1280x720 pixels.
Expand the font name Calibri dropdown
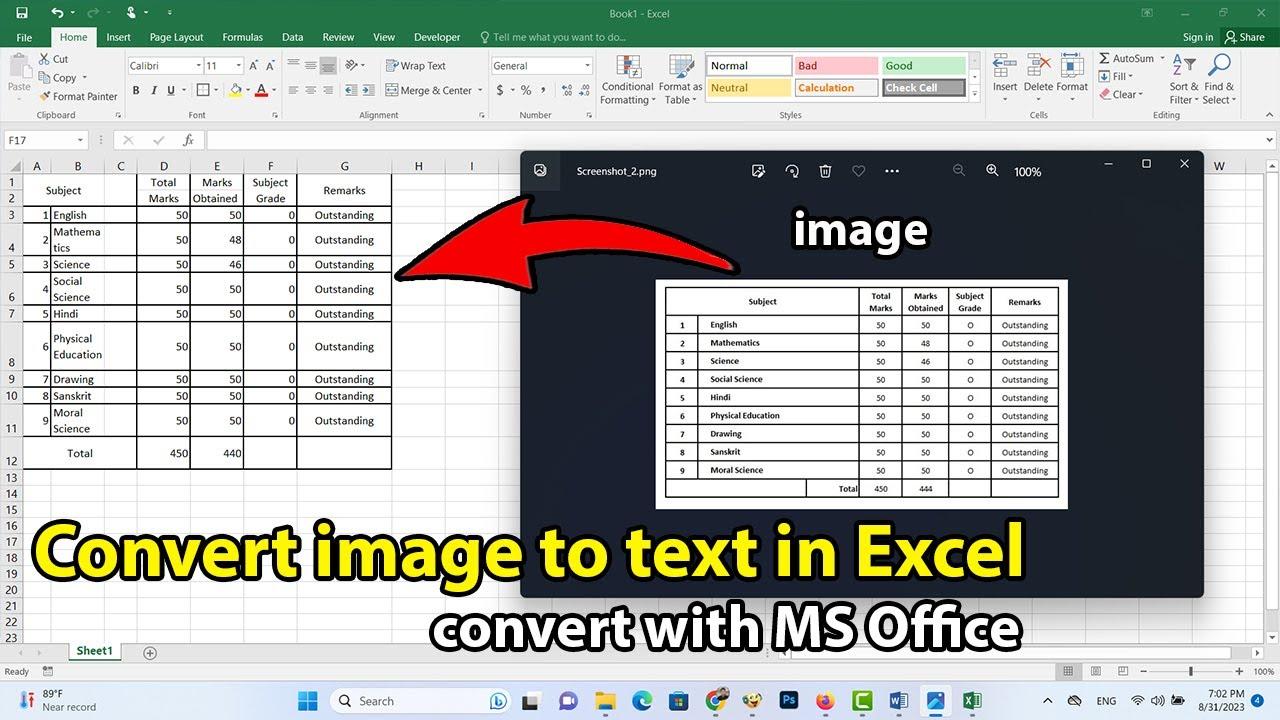pos(198,66)
